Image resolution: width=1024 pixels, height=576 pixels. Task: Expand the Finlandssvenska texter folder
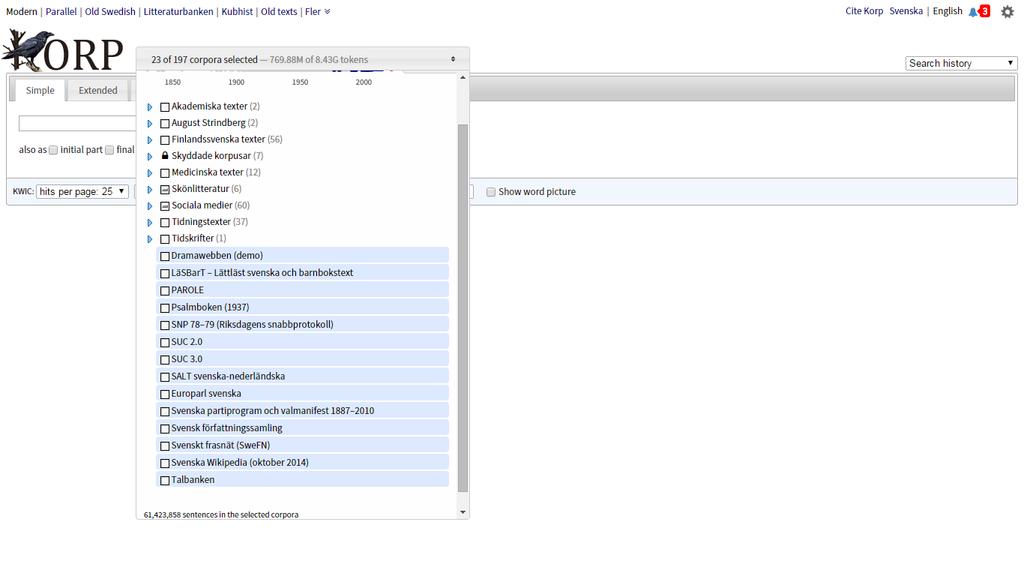[150, 140]
